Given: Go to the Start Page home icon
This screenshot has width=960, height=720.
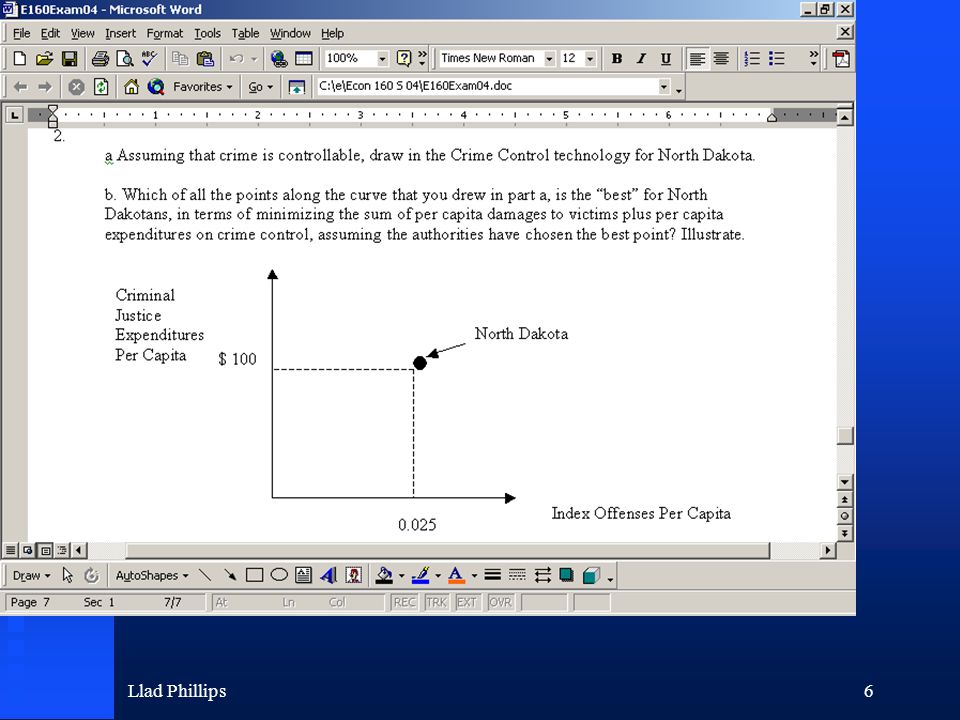Looking at the screenshot, I should coord(131,87).
